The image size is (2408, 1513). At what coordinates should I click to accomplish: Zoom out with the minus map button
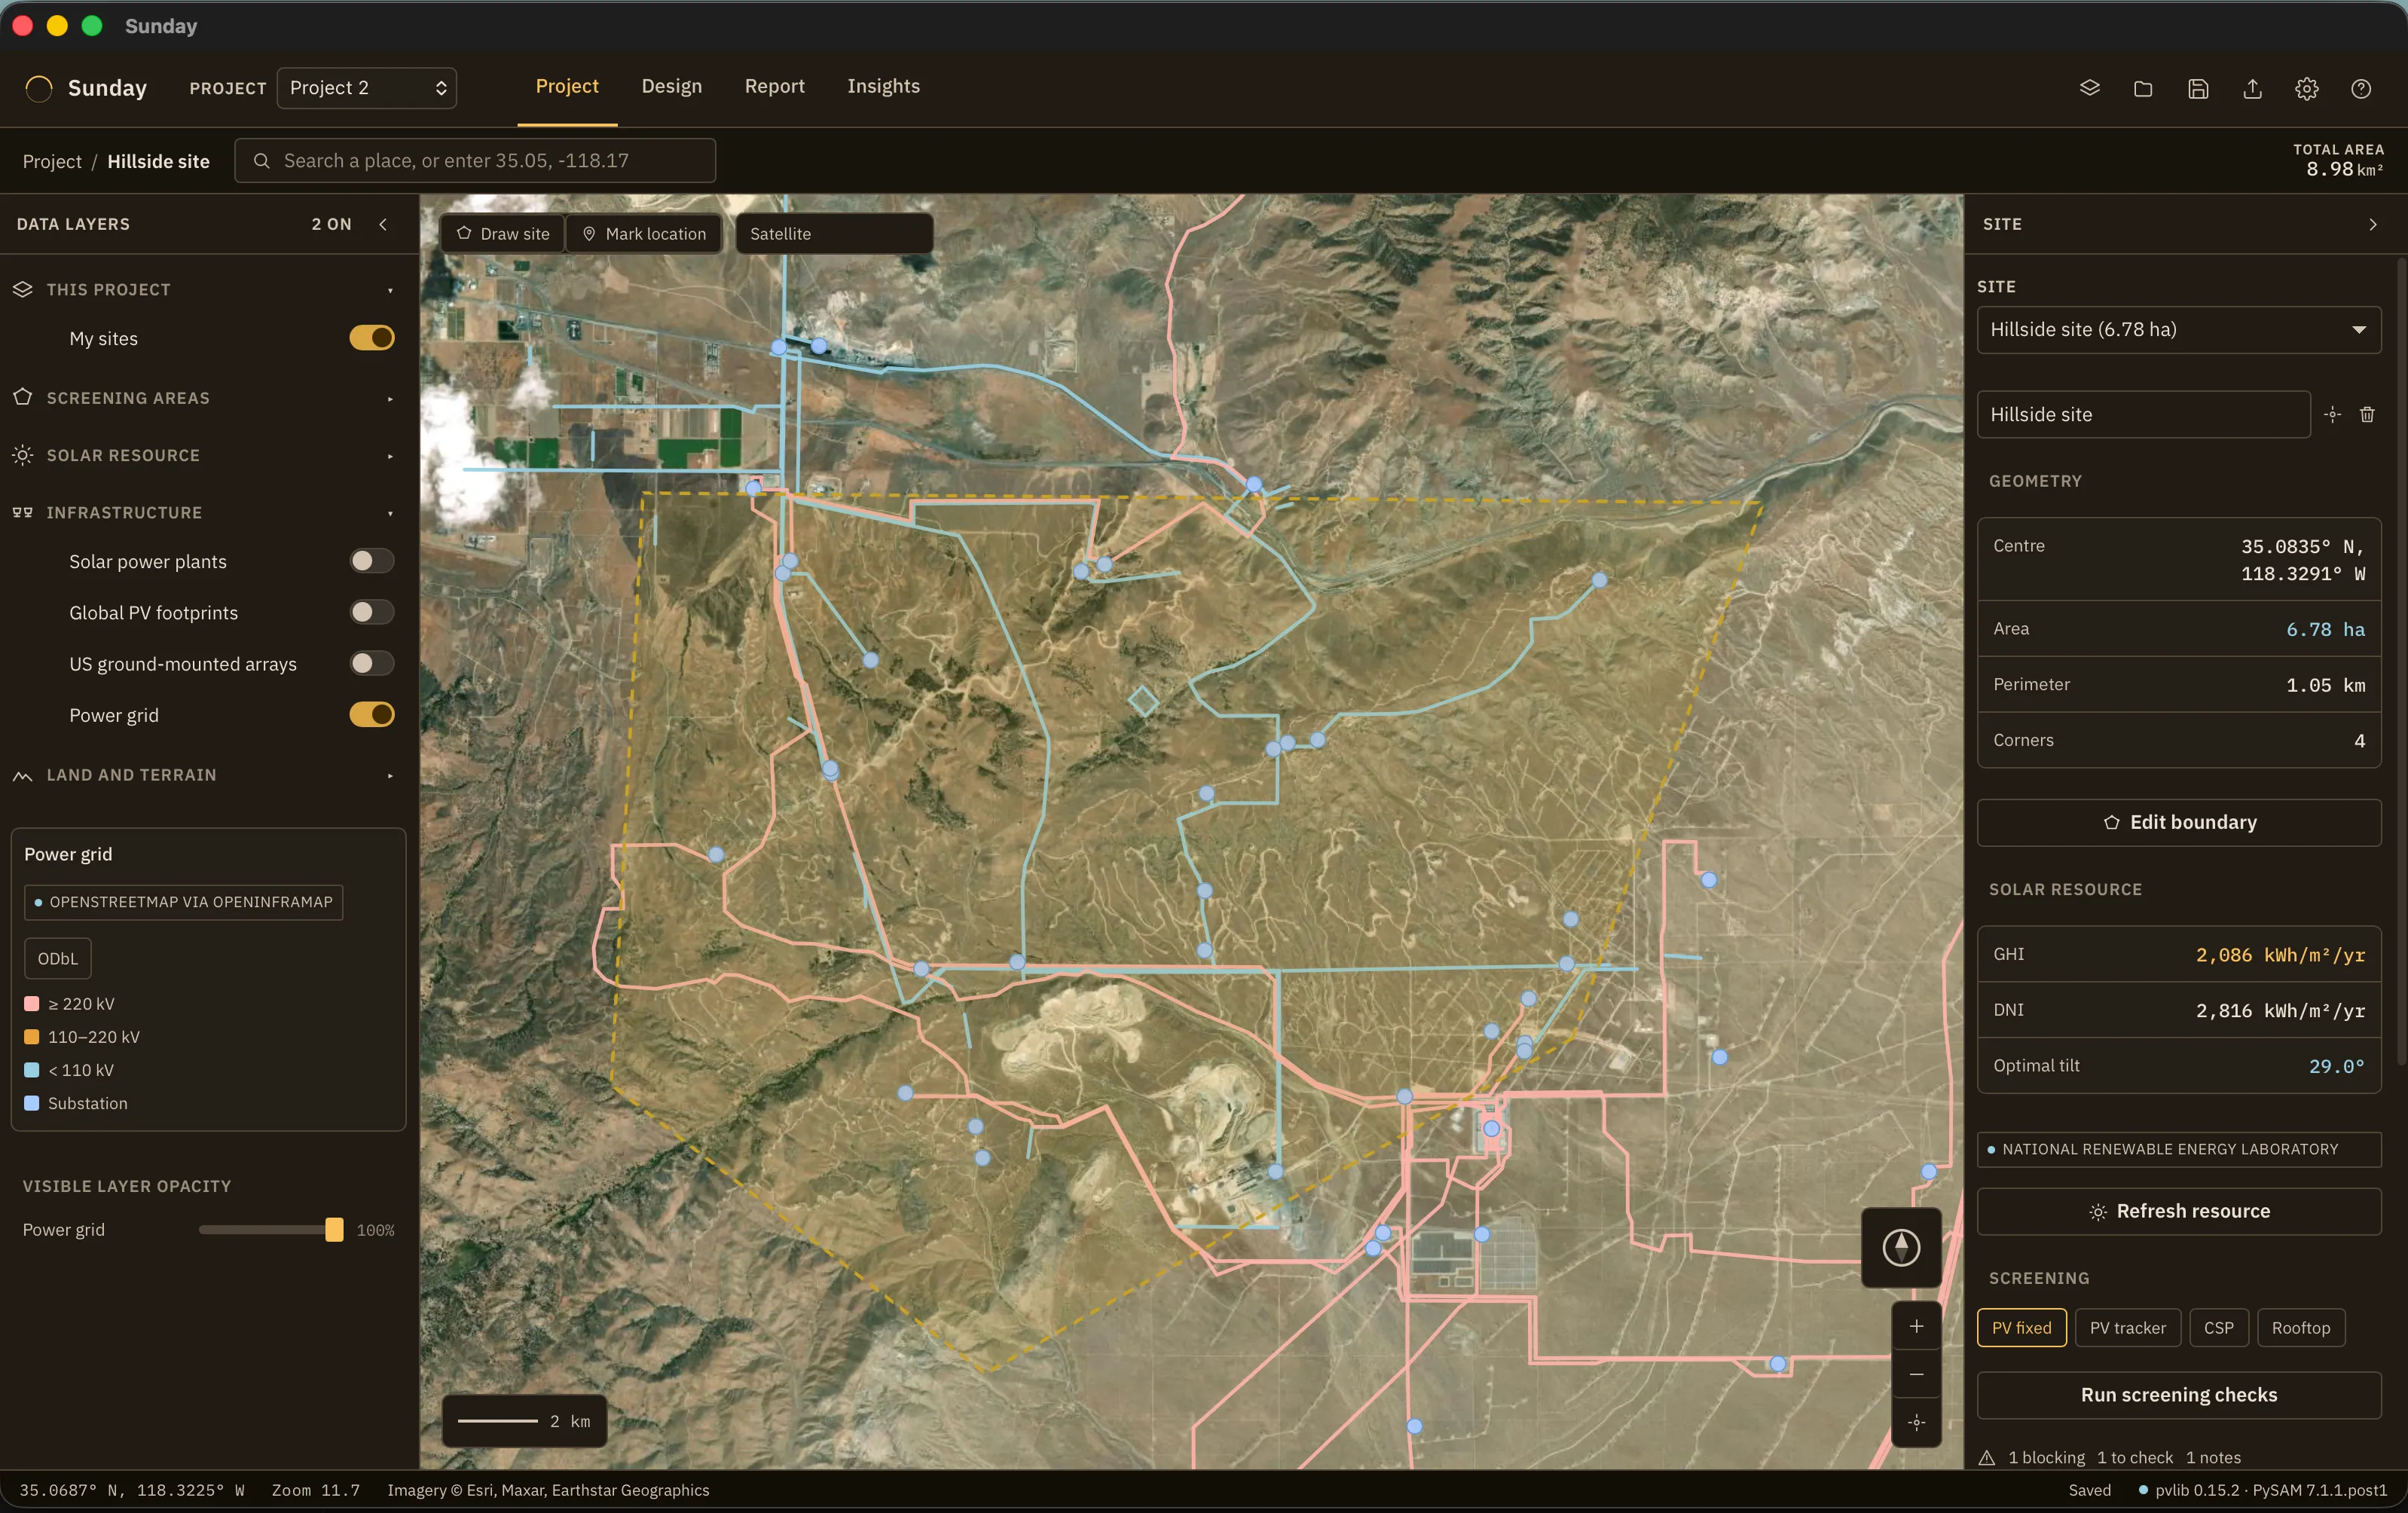pyautogui.click(x=1916, y=1374)
